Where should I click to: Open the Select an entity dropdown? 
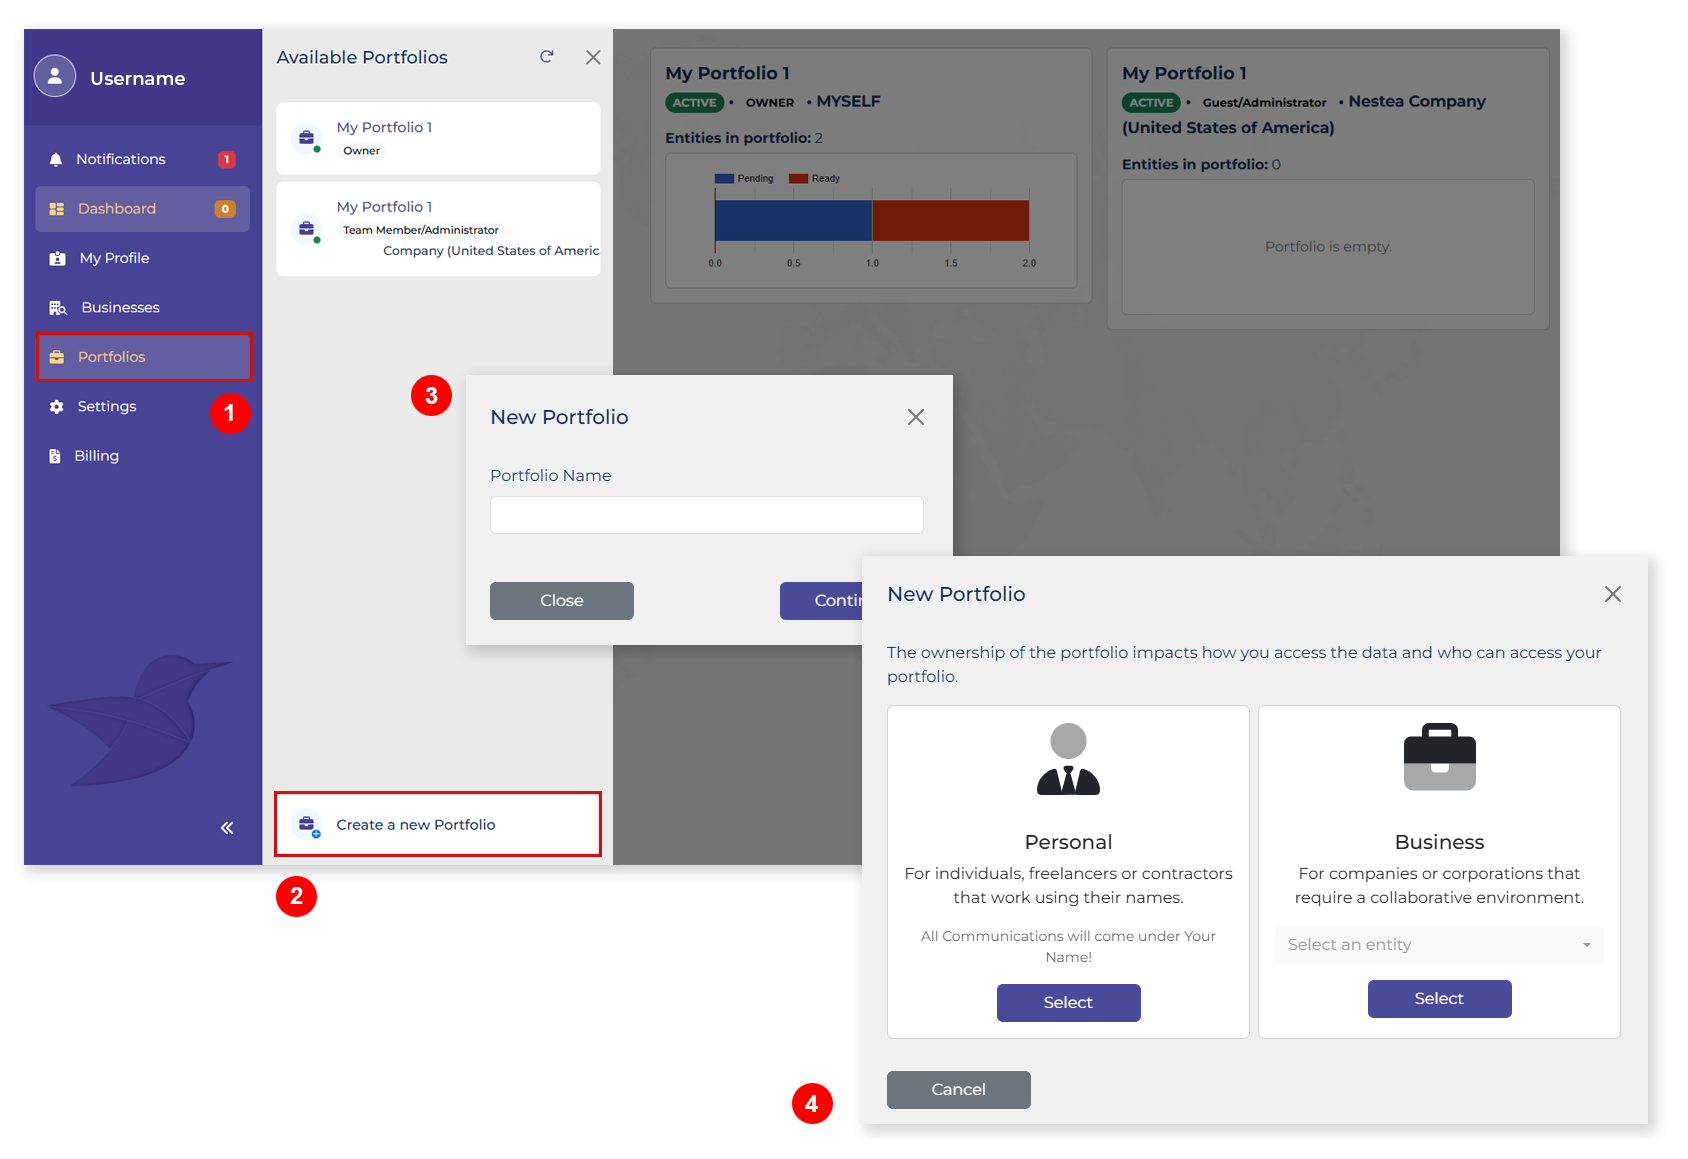click(1439, 945)
